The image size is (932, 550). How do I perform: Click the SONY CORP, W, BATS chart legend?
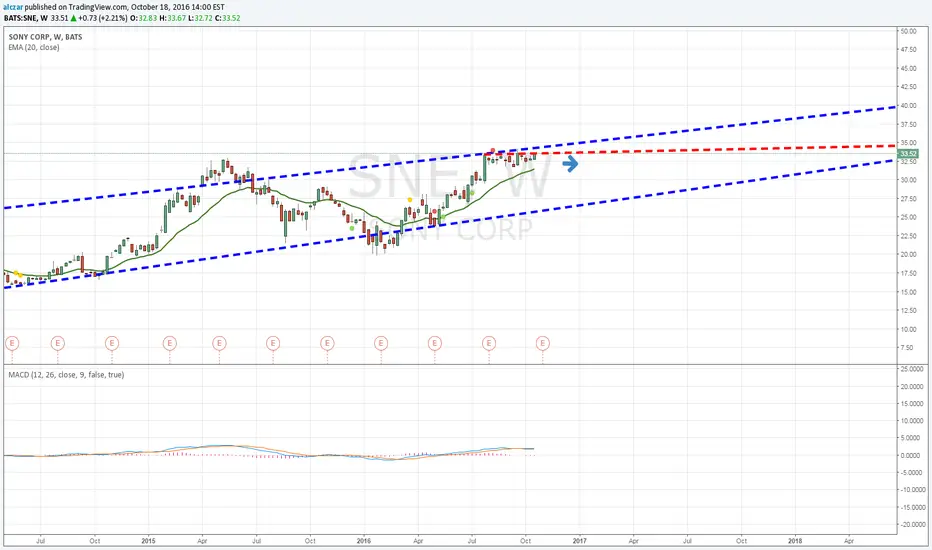pyautogui.click(x=45, y=37)
